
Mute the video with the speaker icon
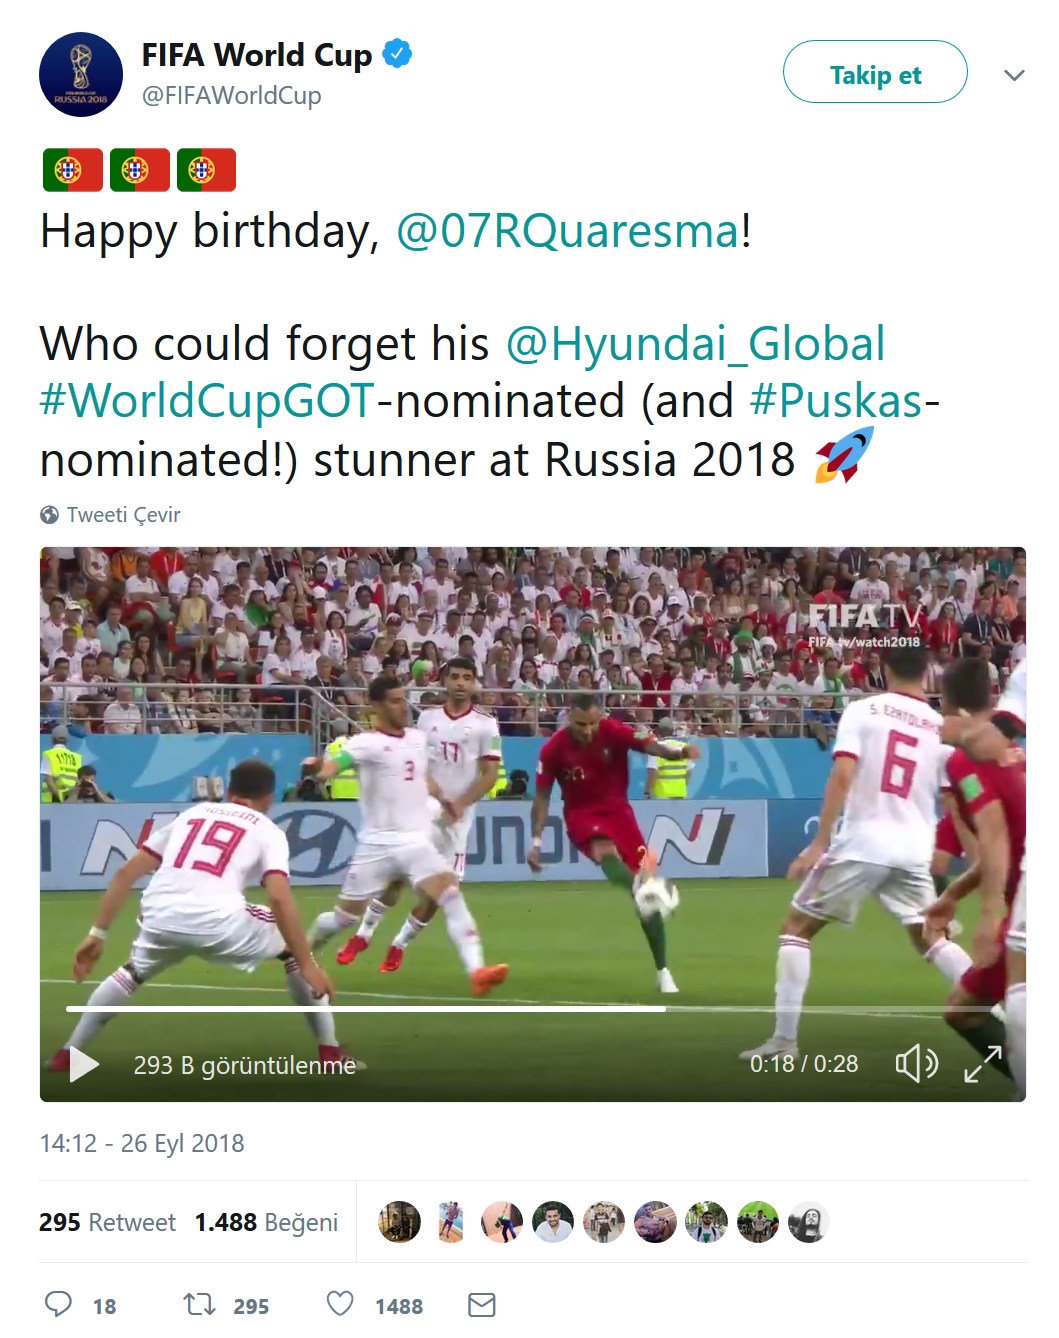(x=915, y=1064)
